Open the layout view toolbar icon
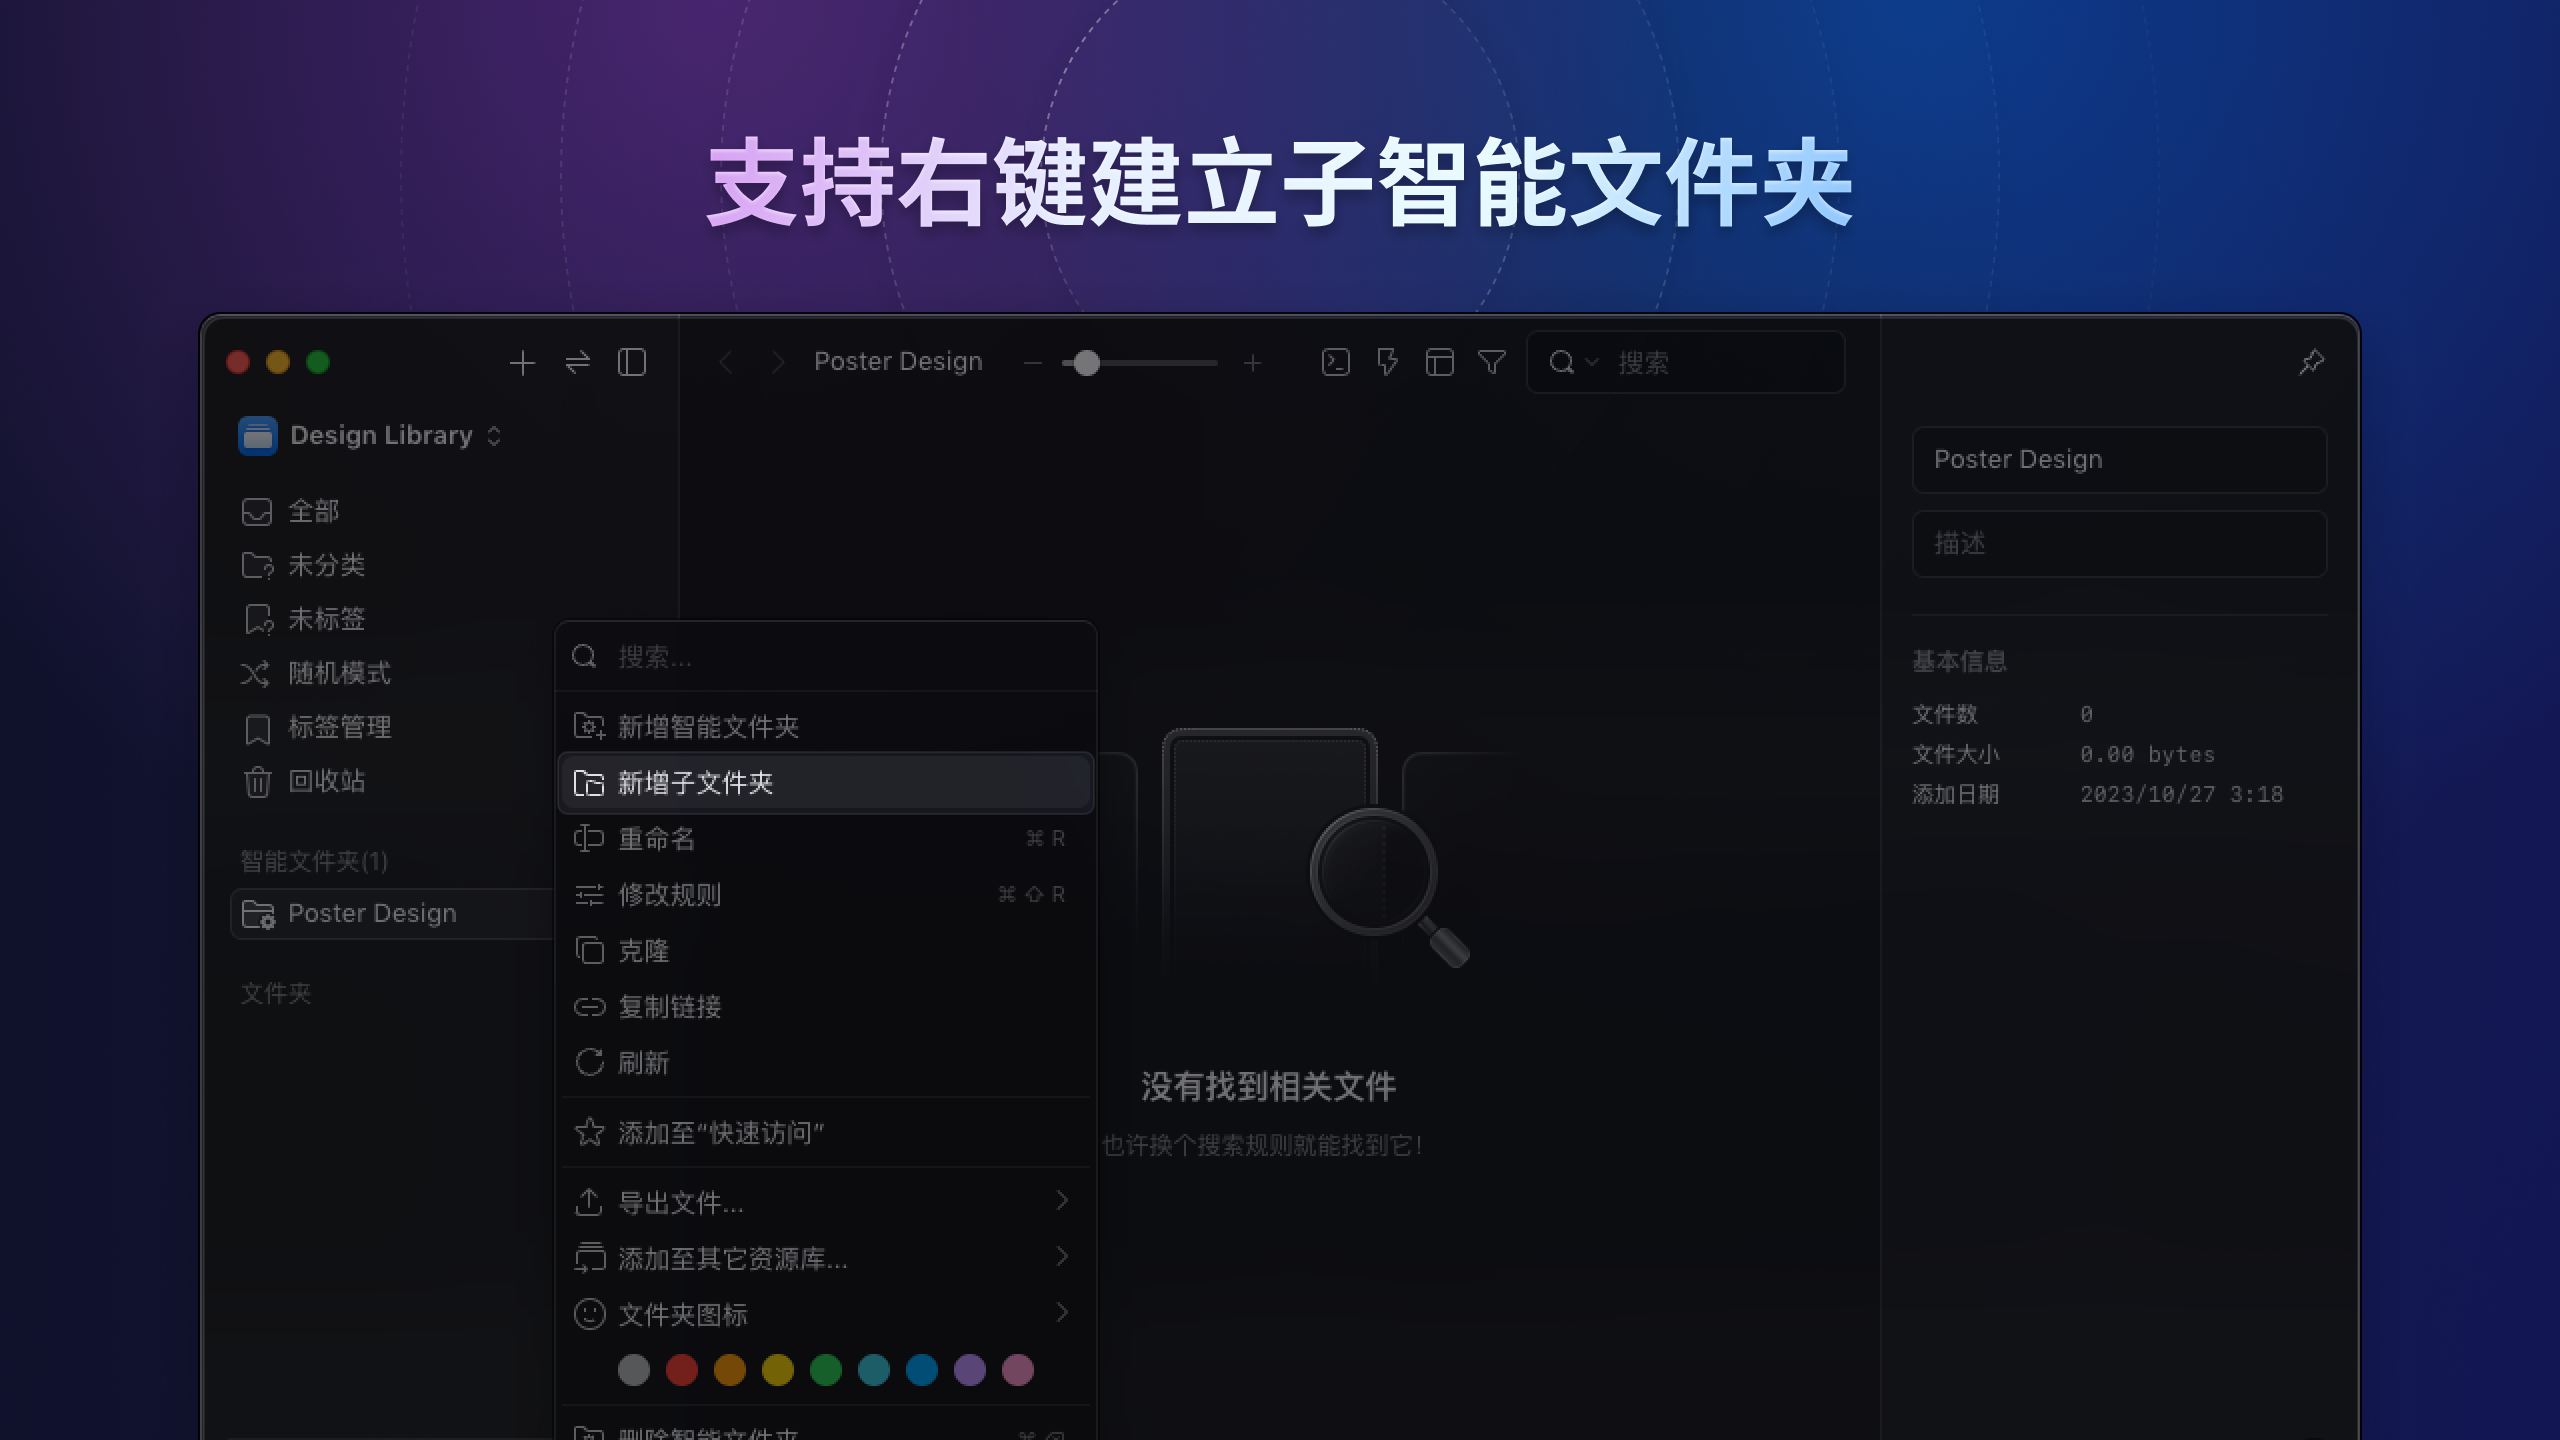The image size is (2560, 1440). [1441, 362]
